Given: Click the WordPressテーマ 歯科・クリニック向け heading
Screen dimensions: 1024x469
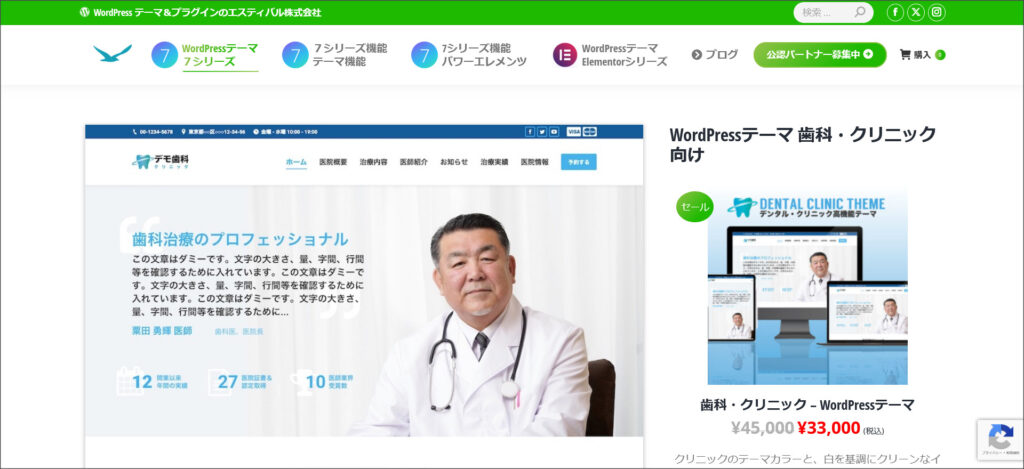Looking at the screenshot, I should (x=803, y=144).
